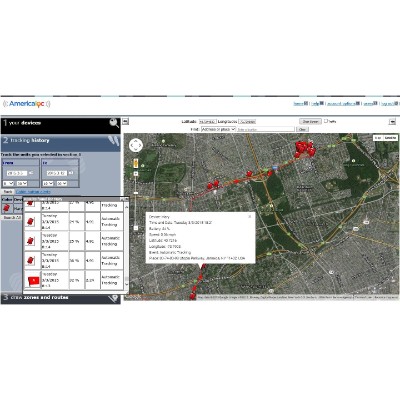Click the magnifier icon beside 'your devices'
The height and width of the screenshot is (400, 400).
(x=114, y=123)
